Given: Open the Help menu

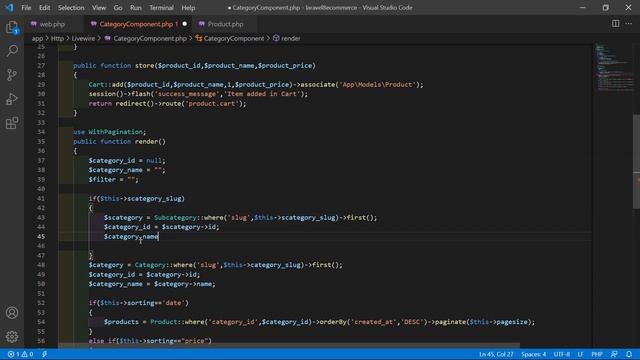Looking at the screenshot, I should coord(188,8).
